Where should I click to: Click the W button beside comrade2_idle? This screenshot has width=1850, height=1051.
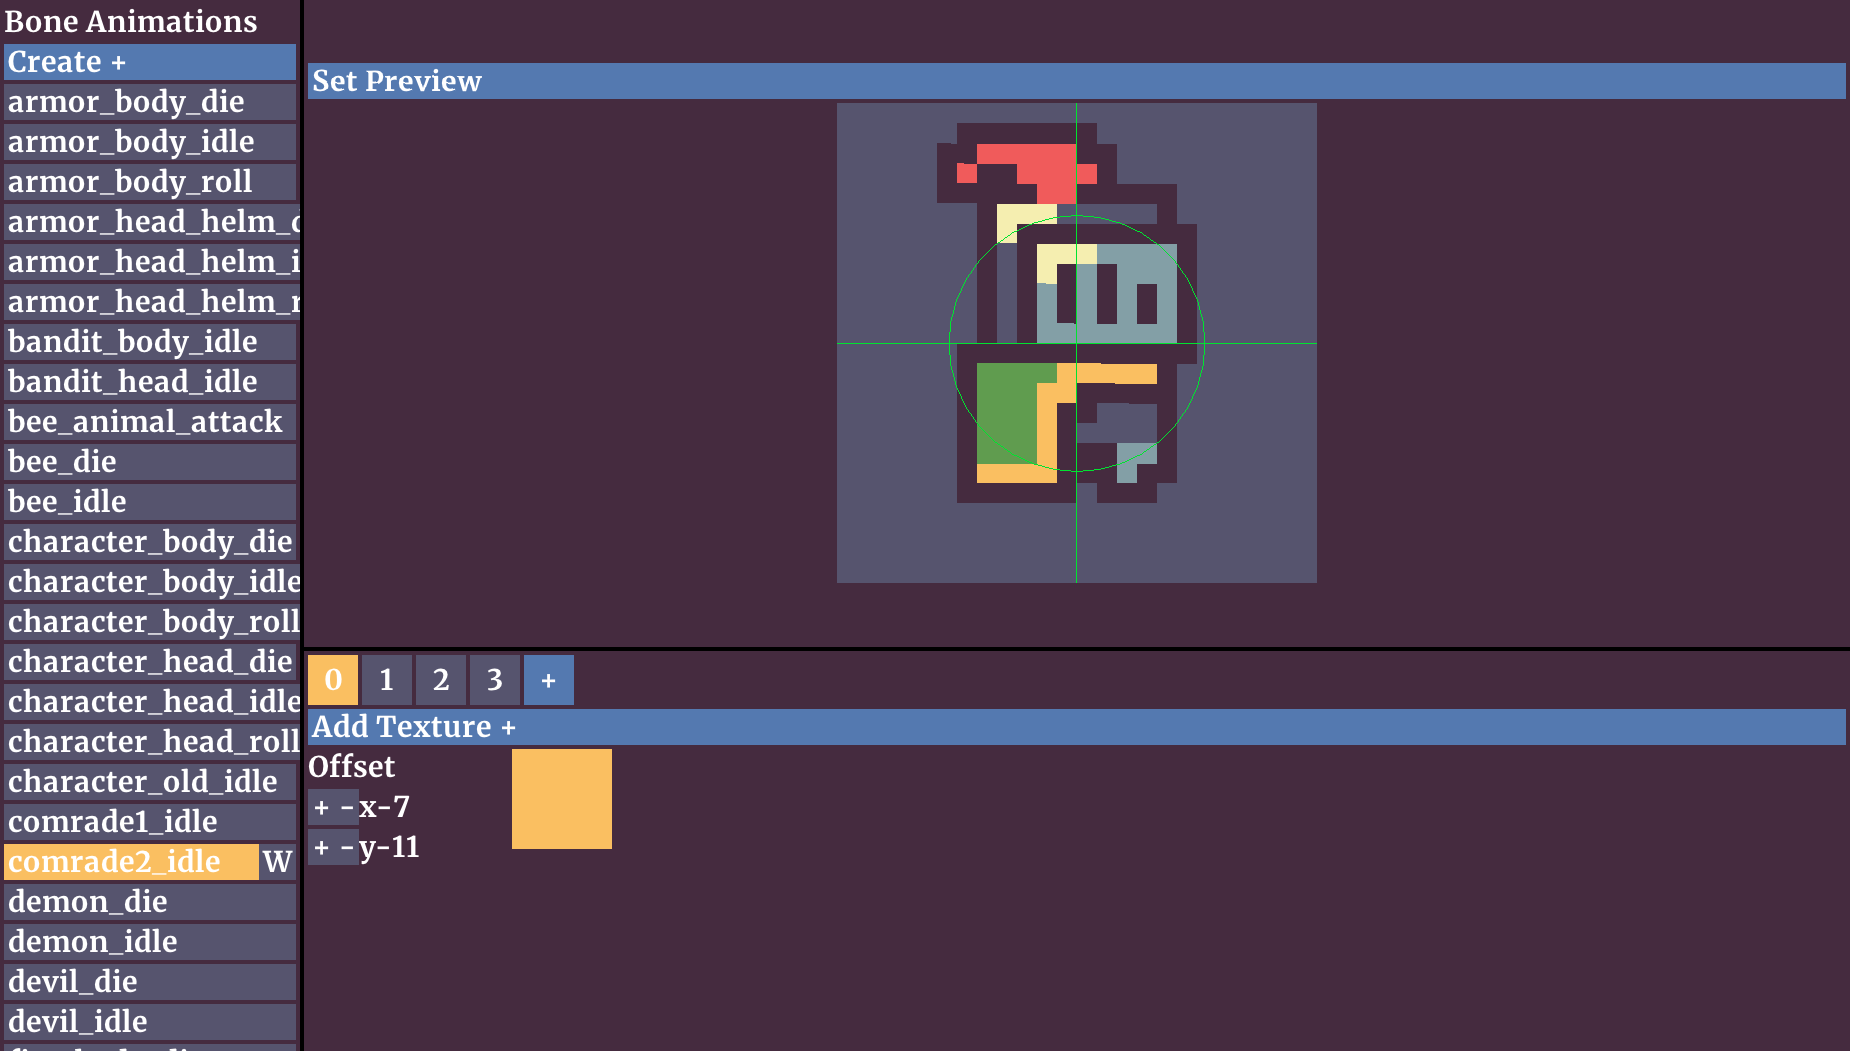coord(277,861)
